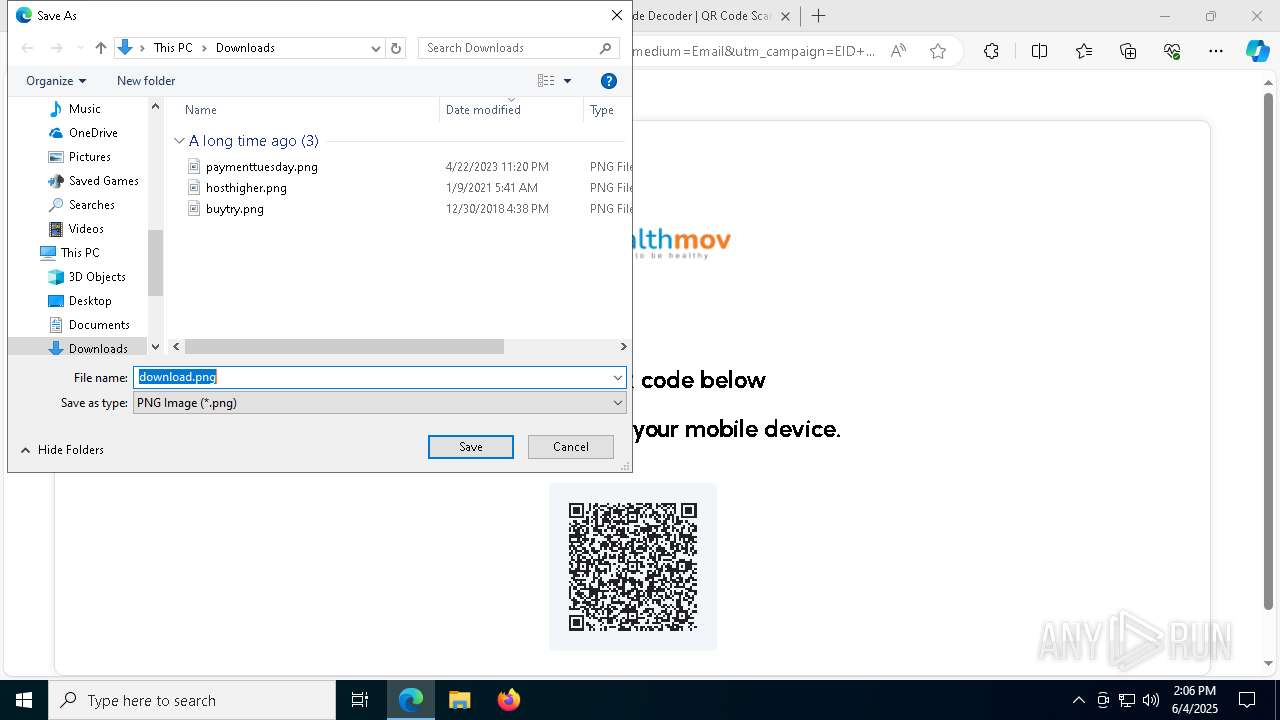
Task: Open the Favorites list in Edge
Action: 1084,51
